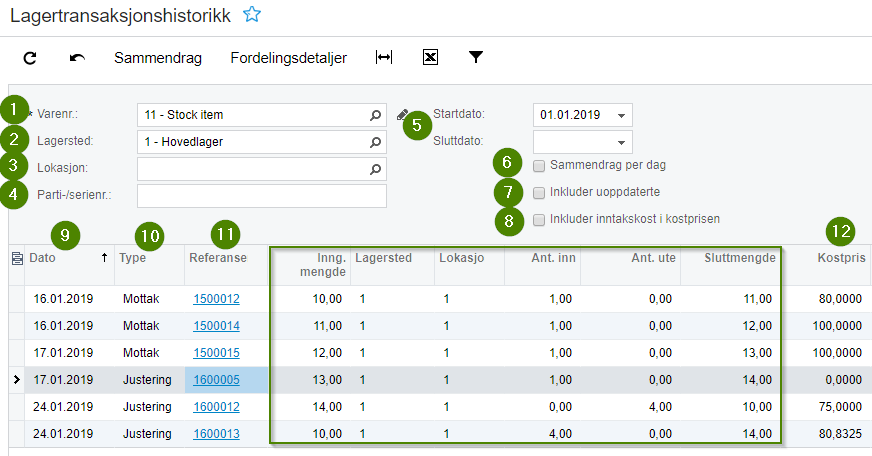Click the Kostpris column header
Image resolution: width=872 pixels, height=456 pixels.
pyautogui.click(x=826, y=265)
